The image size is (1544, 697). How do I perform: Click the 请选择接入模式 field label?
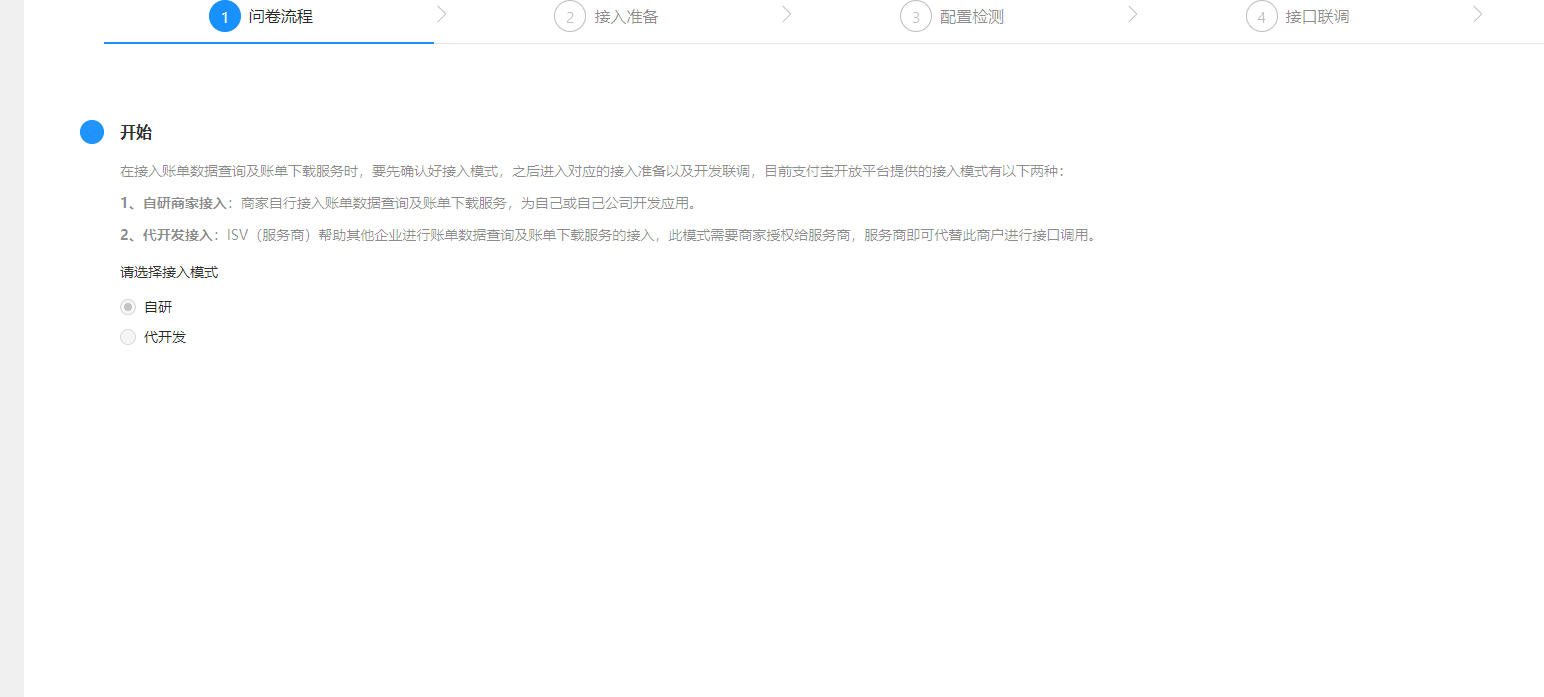pos(169,272)
